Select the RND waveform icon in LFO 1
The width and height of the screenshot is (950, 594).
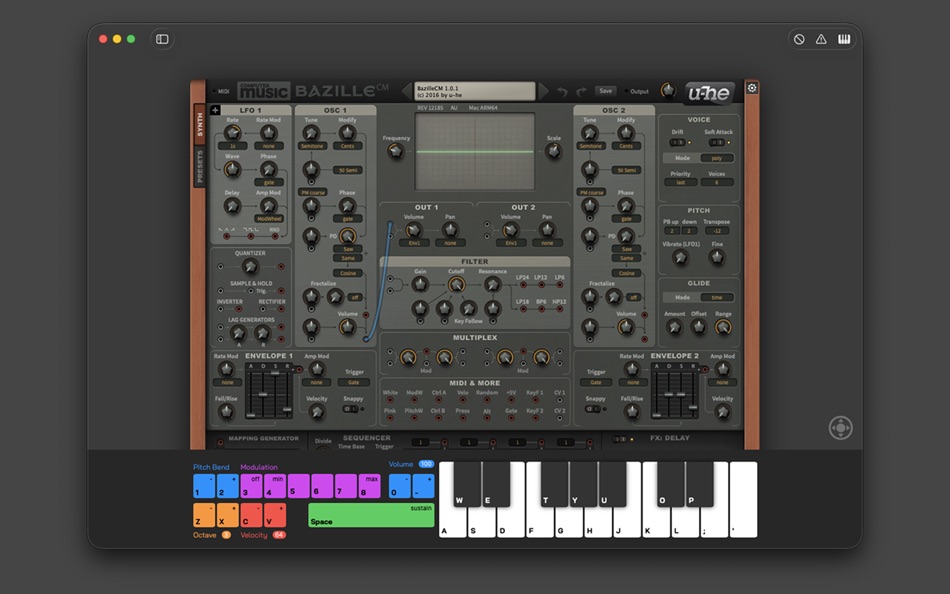point(274,230)
